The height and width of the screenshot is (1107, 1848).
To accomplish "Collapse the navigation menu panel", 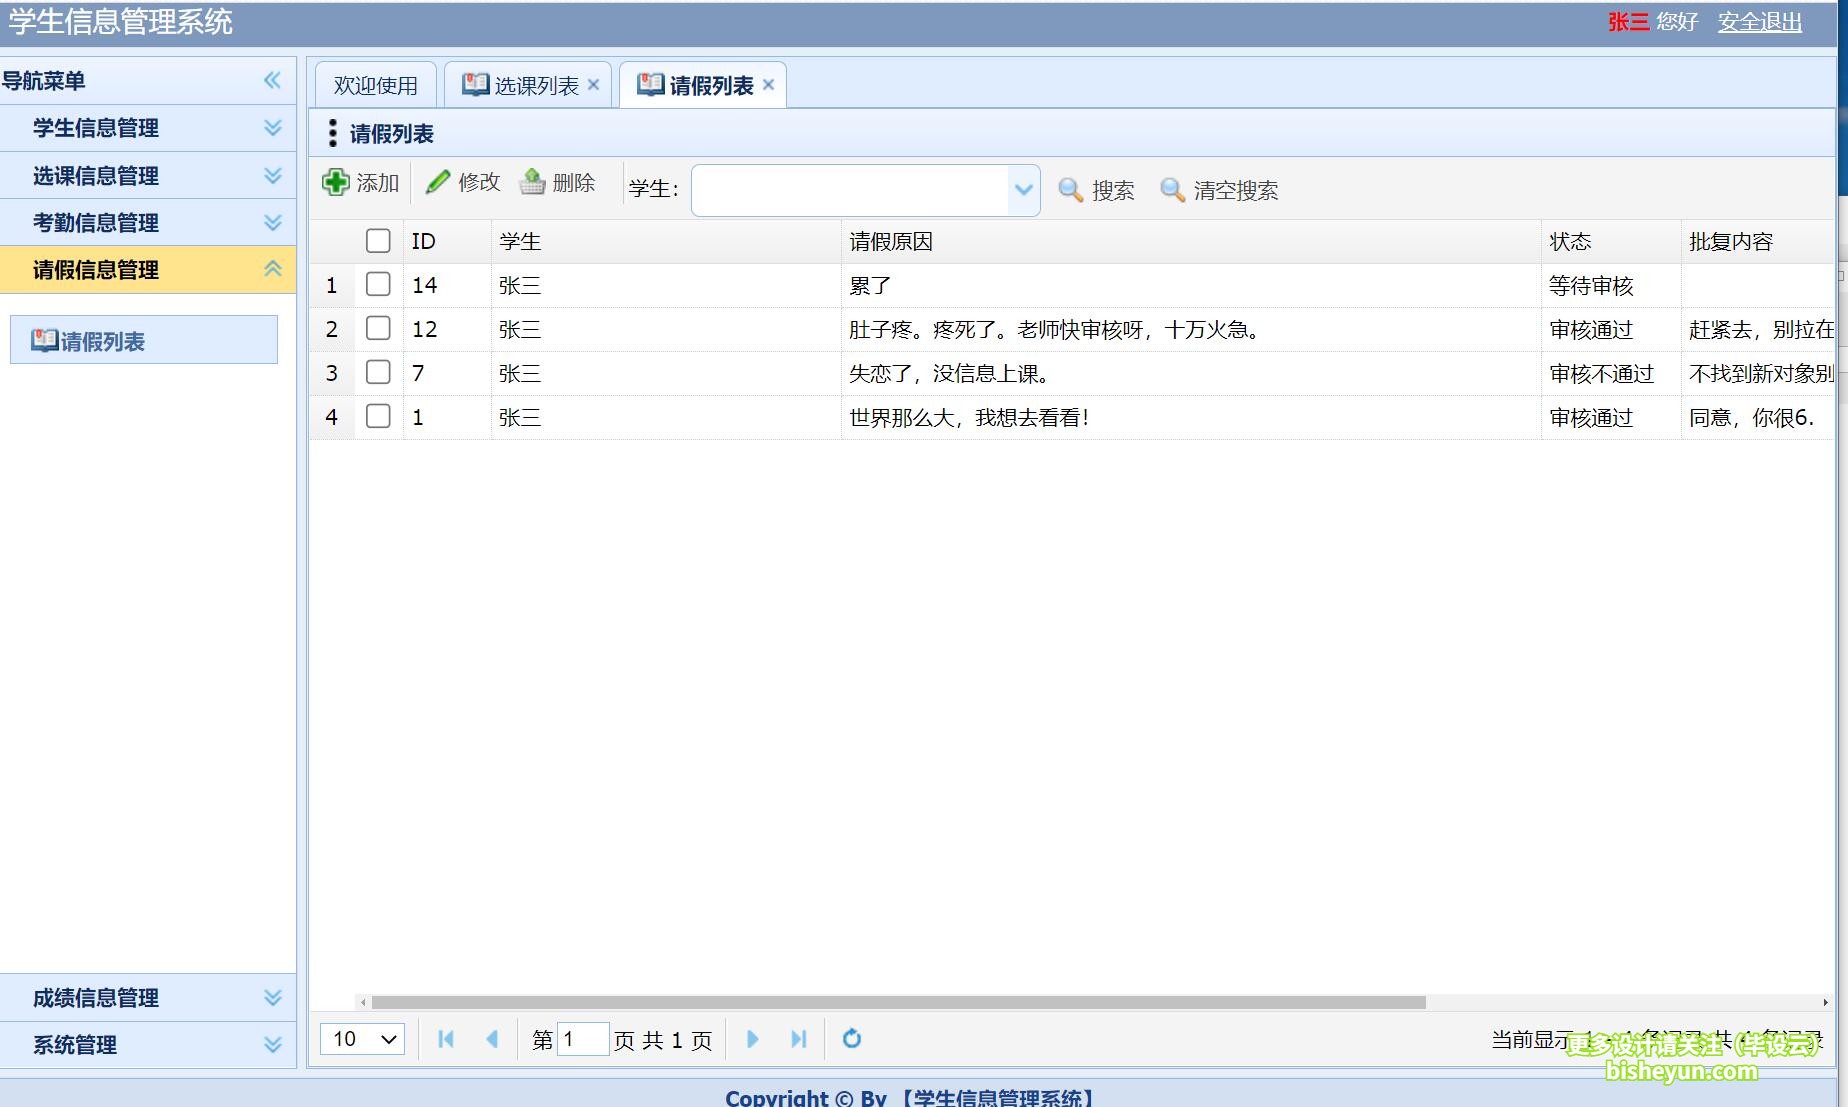I will 272,81.
